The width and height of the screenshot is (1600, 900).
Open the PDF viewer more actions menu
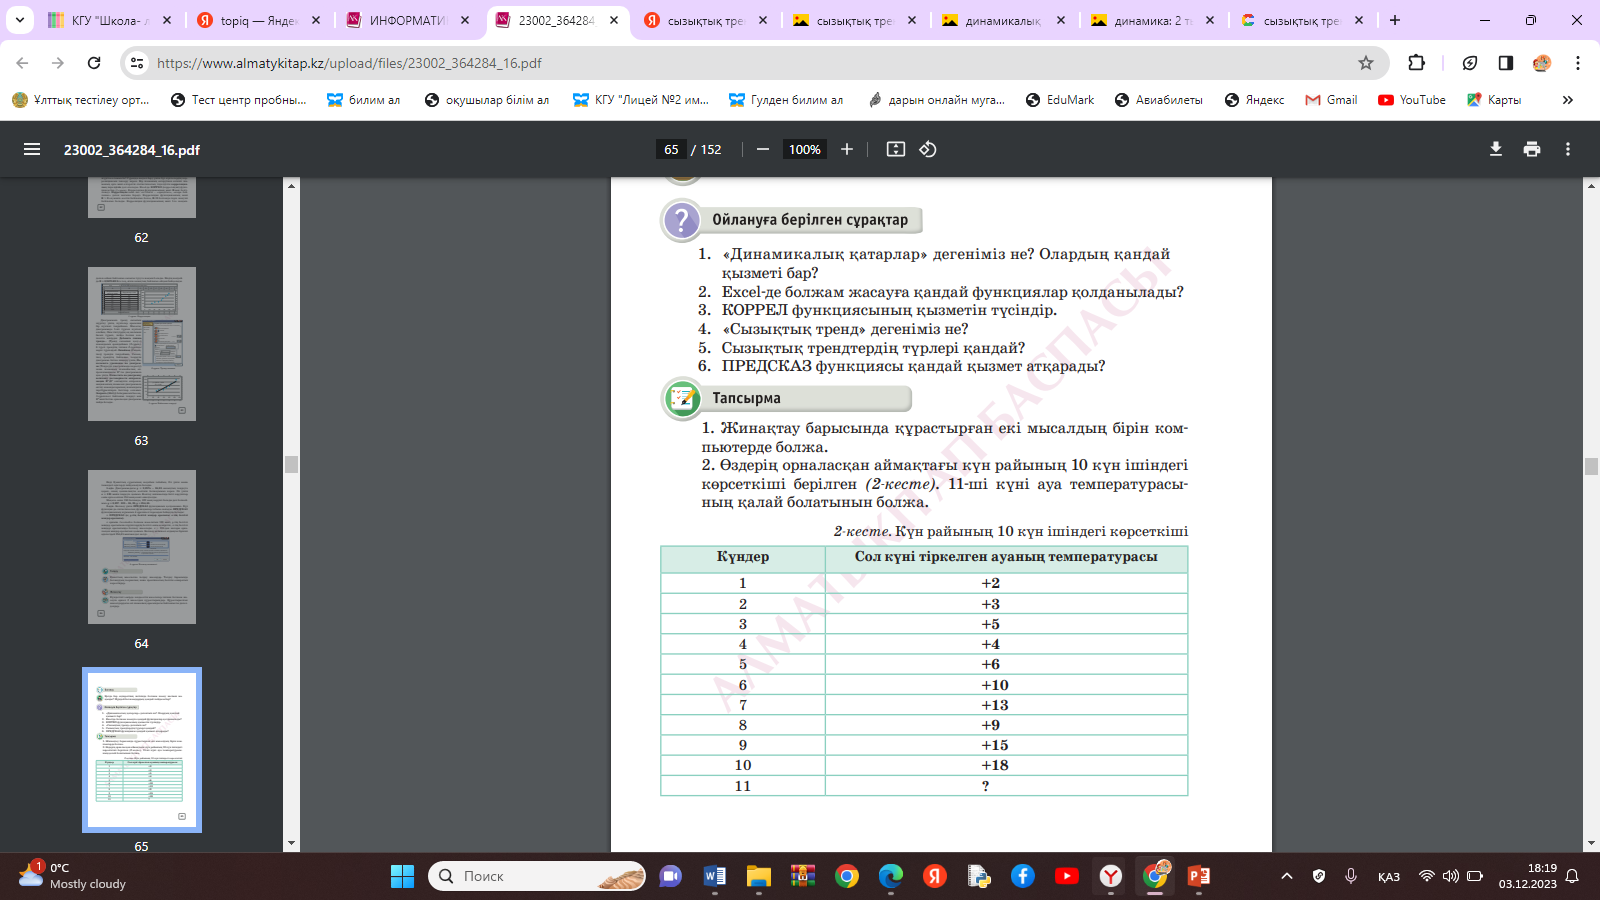pos(1568,149)
